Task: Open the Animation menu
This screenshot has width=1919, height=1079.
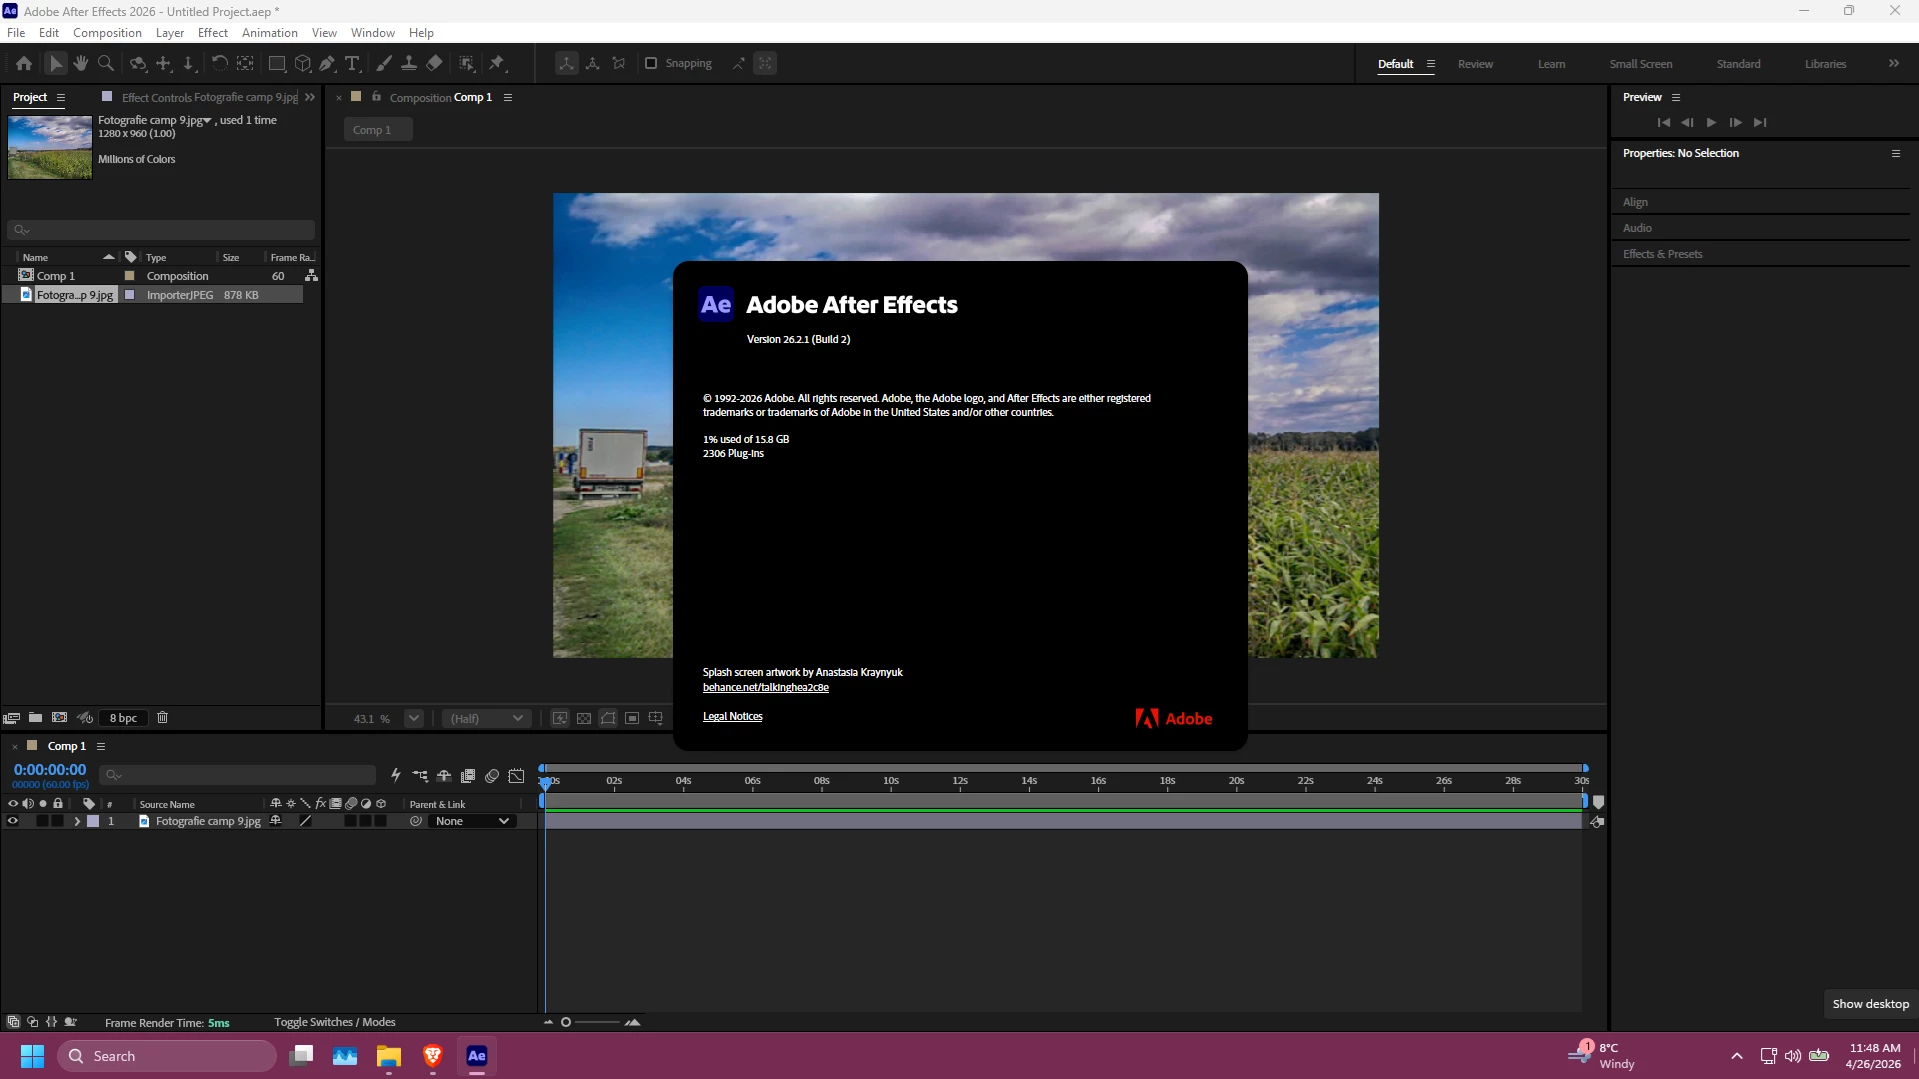Action: (x=270, y=33)
